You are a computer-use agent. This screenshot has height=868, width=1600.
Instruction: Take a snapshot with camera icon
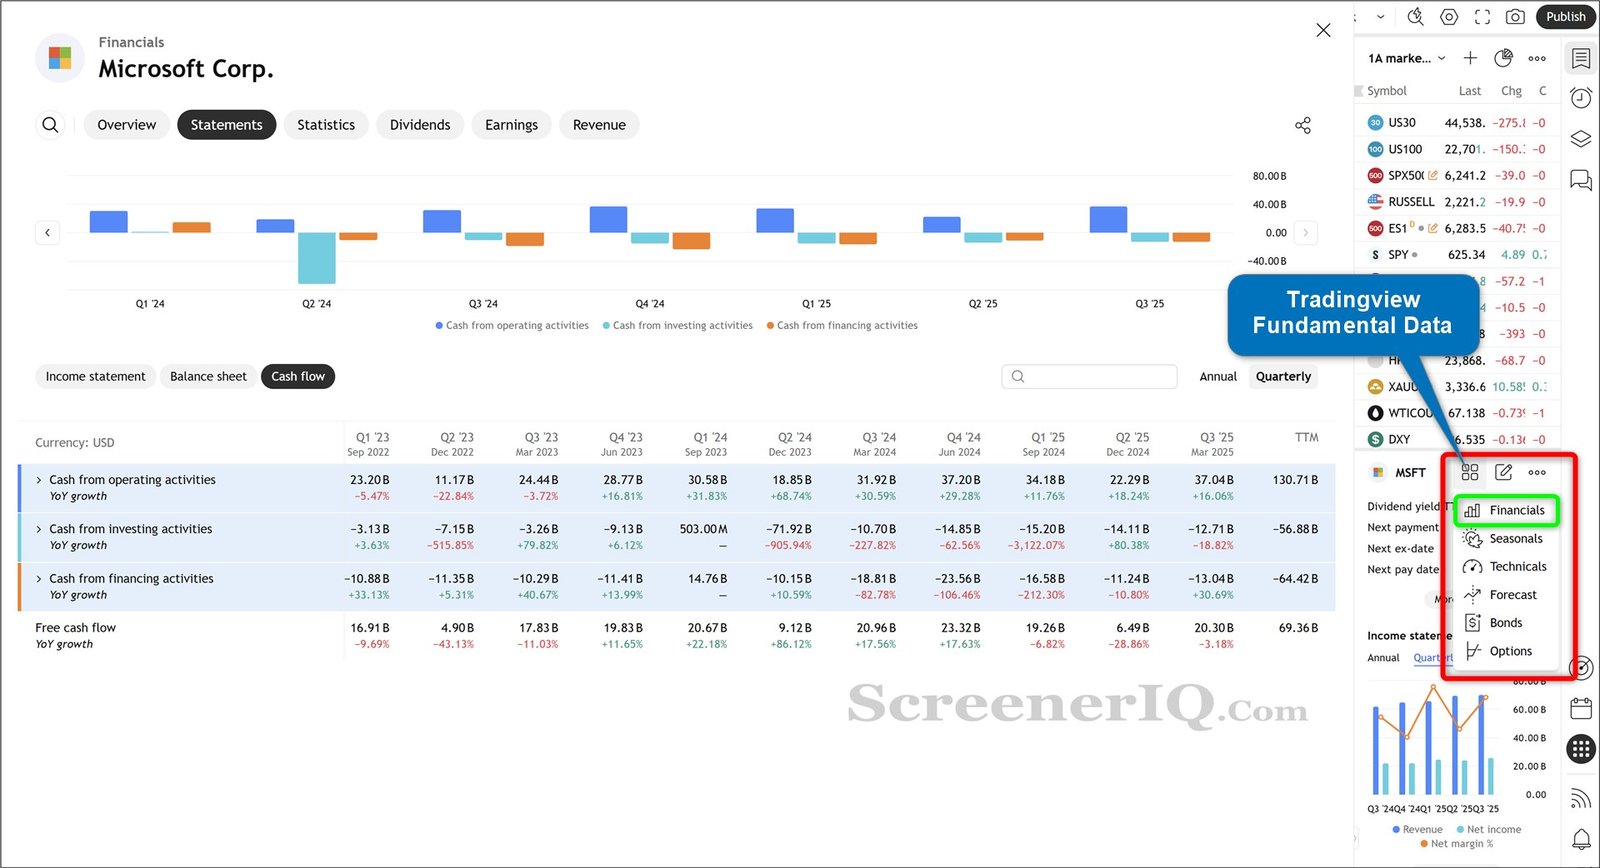(x=1515, y=16)
